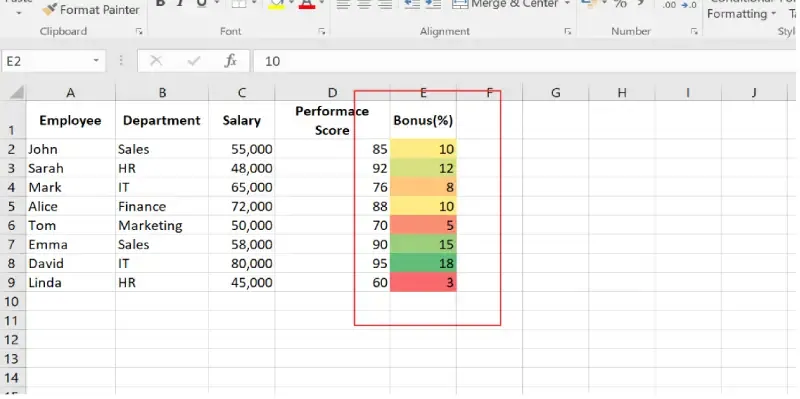Select the red bonus cell 3
The image size is (800, 399).
(423, 283)
